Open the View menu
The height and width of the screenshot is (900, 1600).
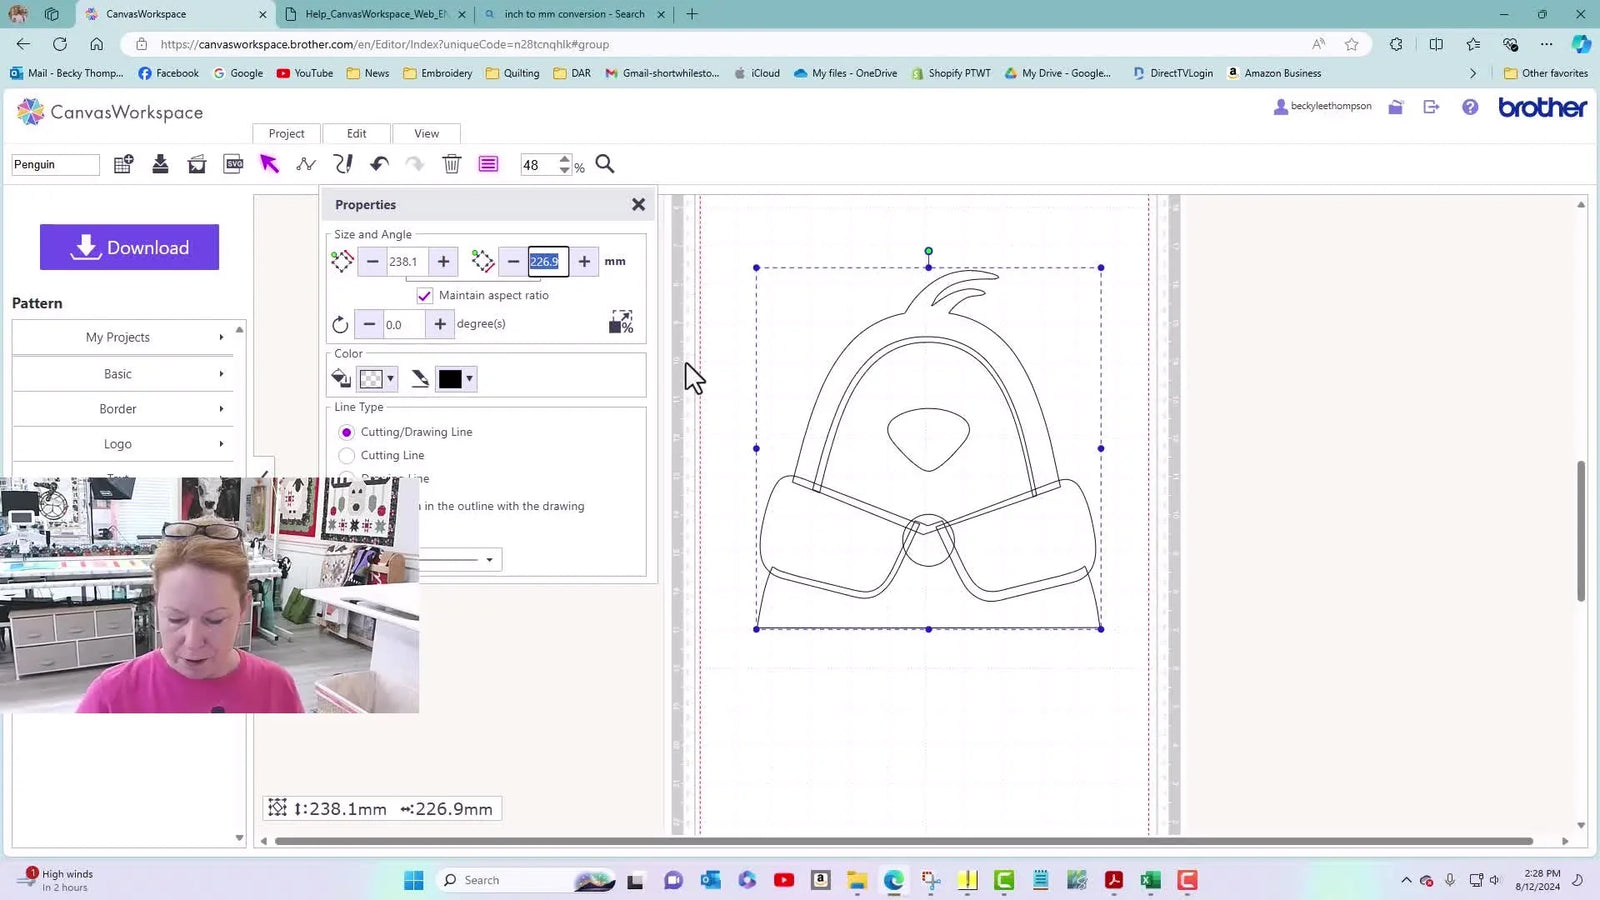tap(426, 133)
